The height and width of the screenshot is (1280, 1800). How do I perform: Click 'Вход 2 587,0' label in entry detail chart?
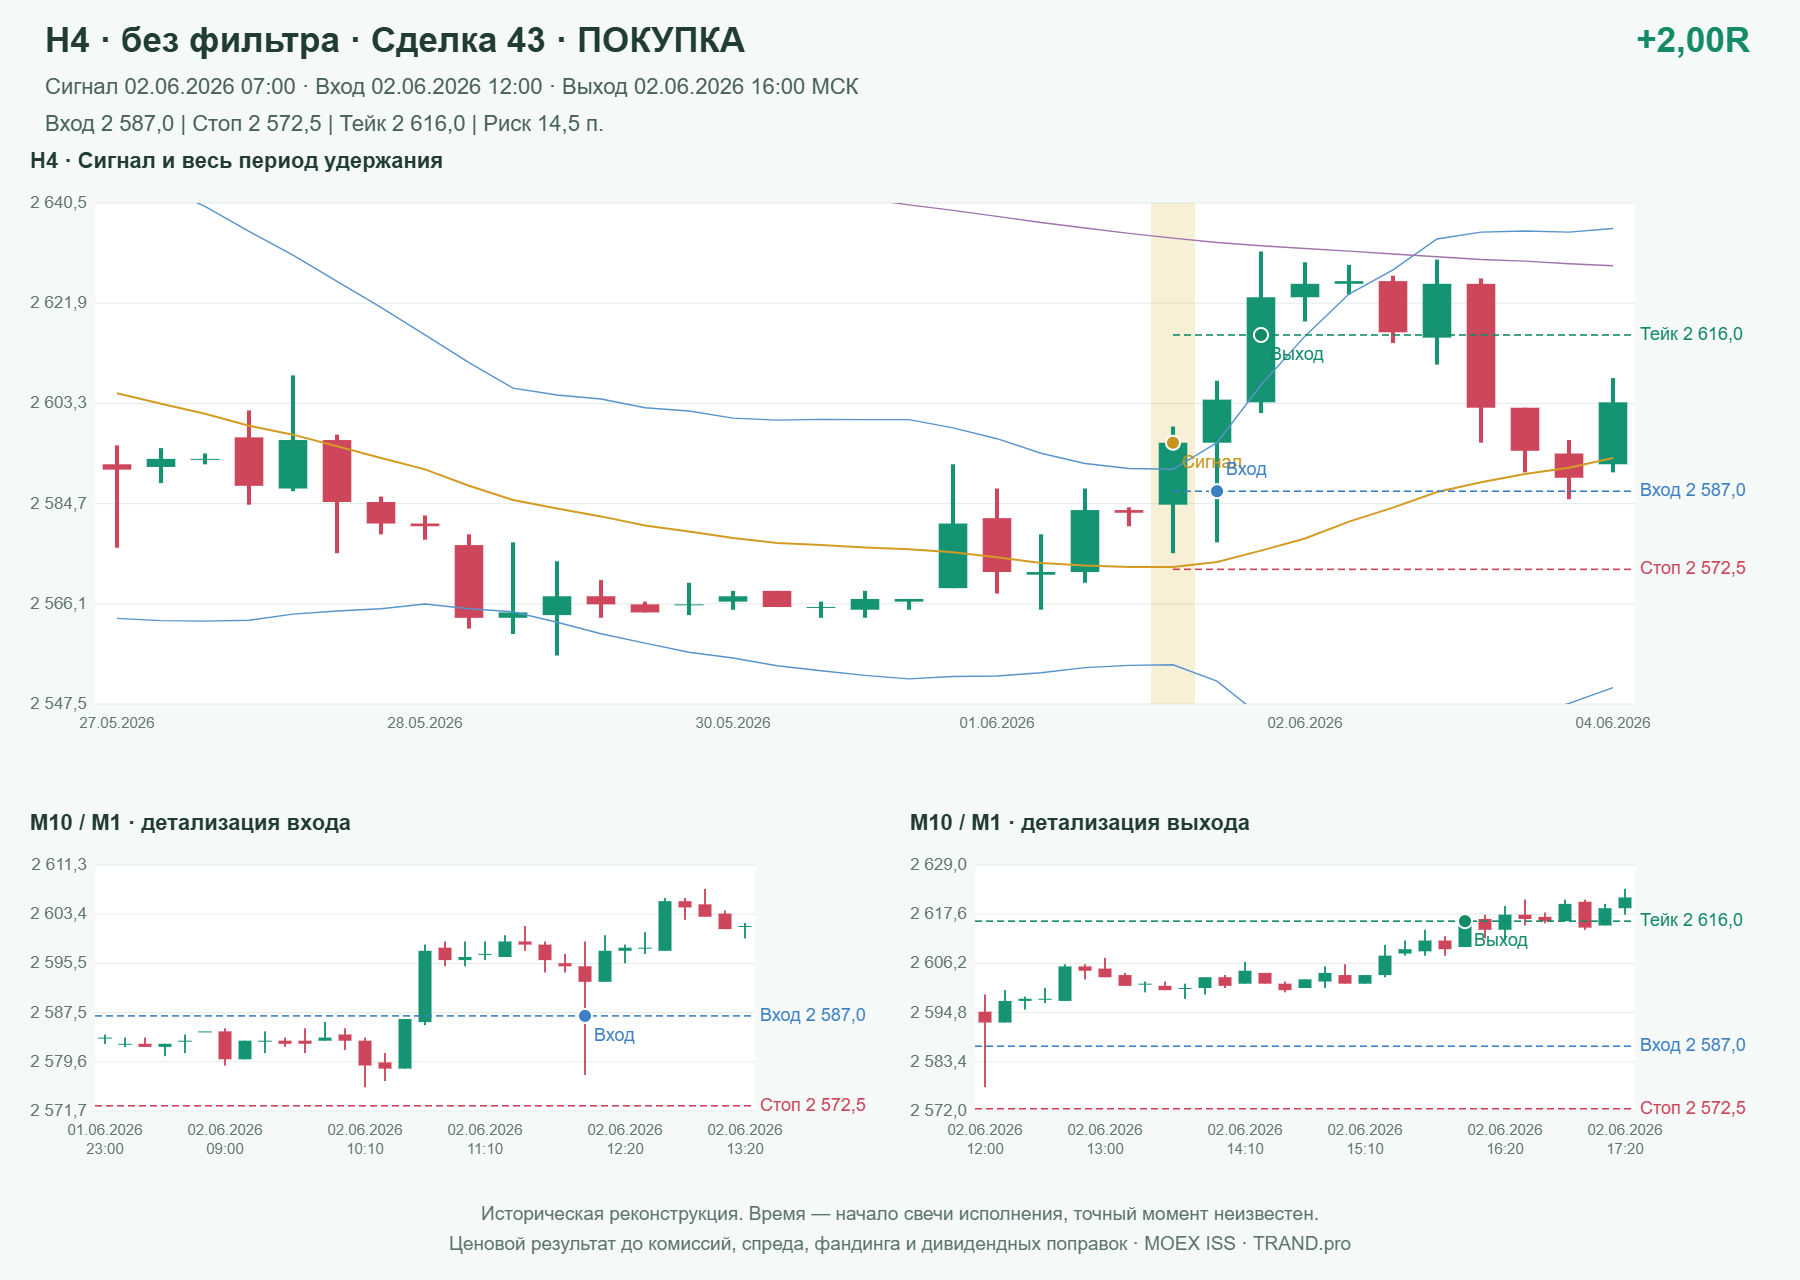click(x=812, y=1015)
